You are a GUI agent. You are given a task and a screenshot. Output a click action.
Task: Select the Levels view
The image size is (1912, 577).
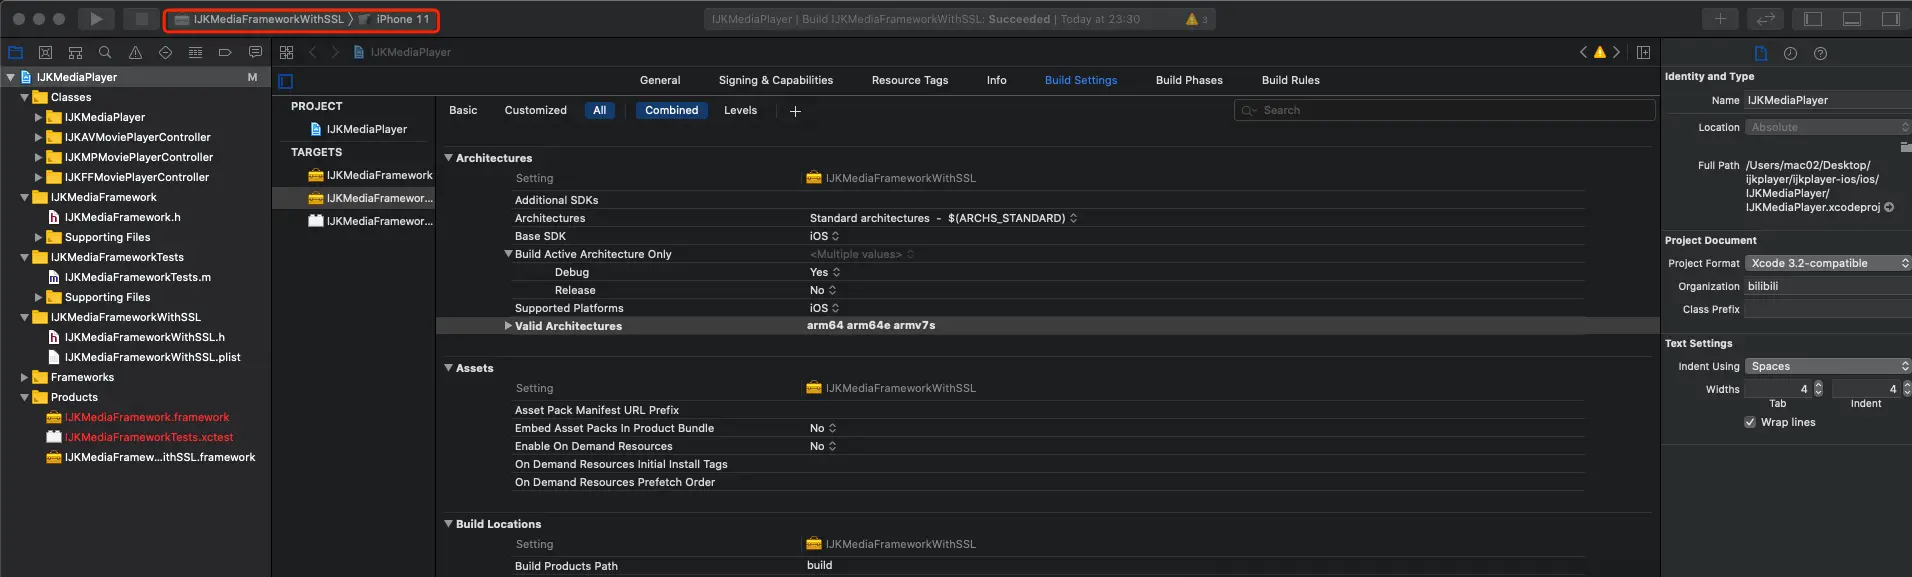740,110
